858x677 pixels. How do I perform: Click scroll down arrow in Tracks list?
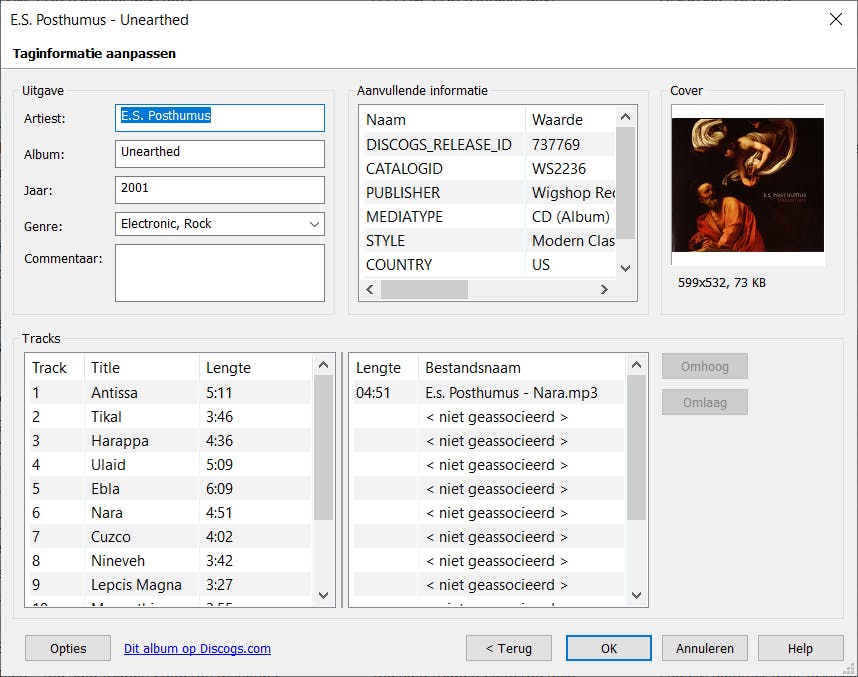coord(323,595)
